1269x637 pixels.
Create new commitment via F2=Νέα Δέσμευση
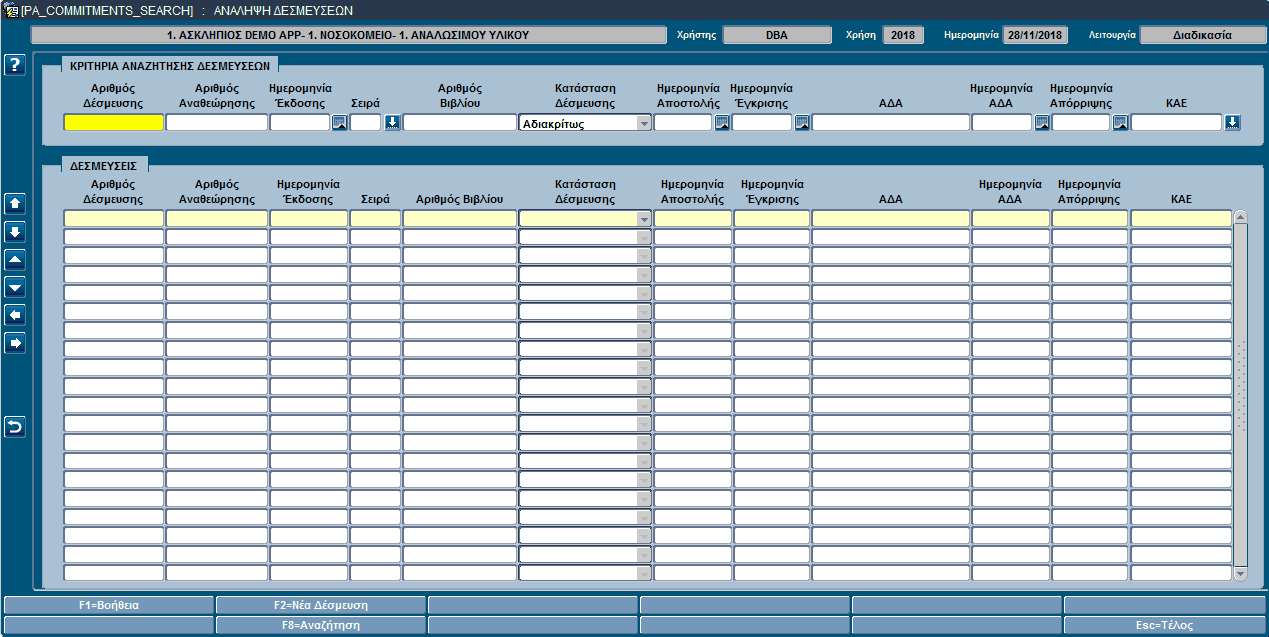tap(320, 605)
